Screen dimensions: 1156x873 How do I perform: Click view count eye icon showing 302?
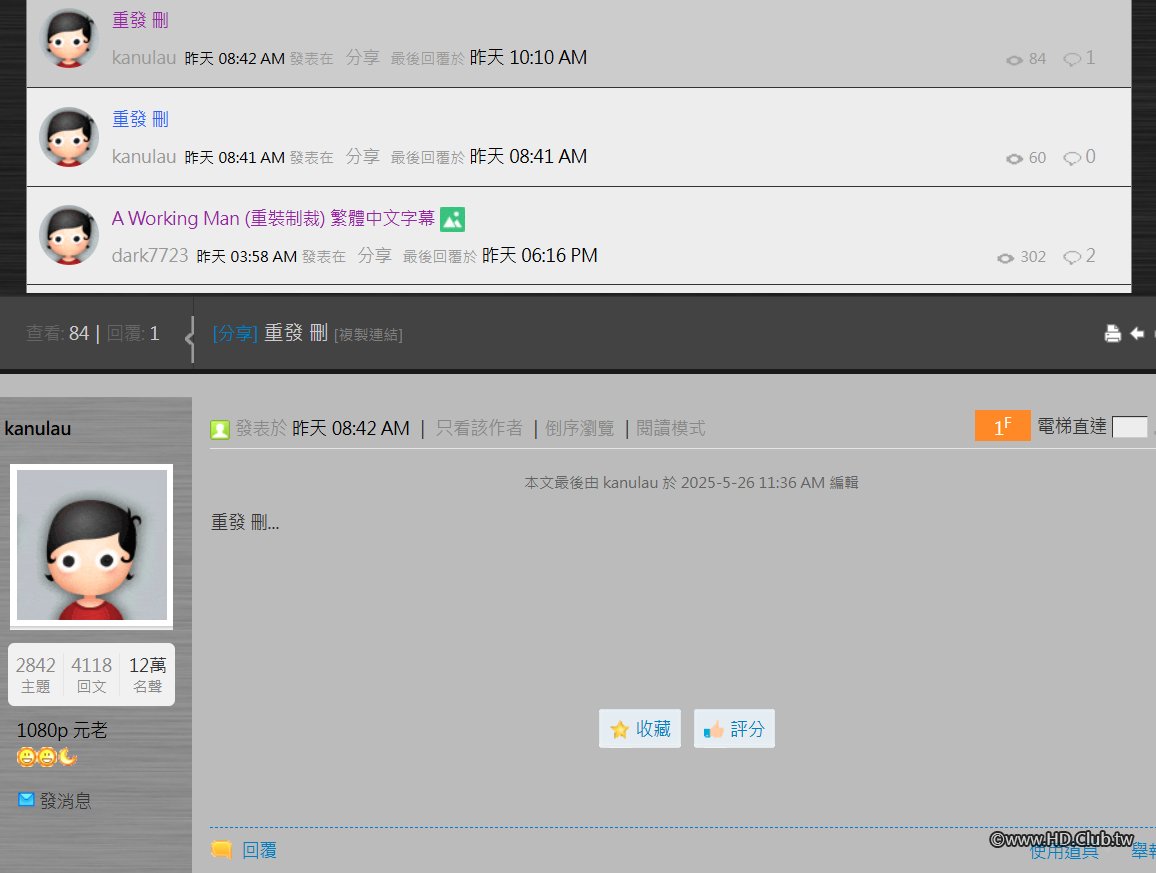[x=1006, y=257]
